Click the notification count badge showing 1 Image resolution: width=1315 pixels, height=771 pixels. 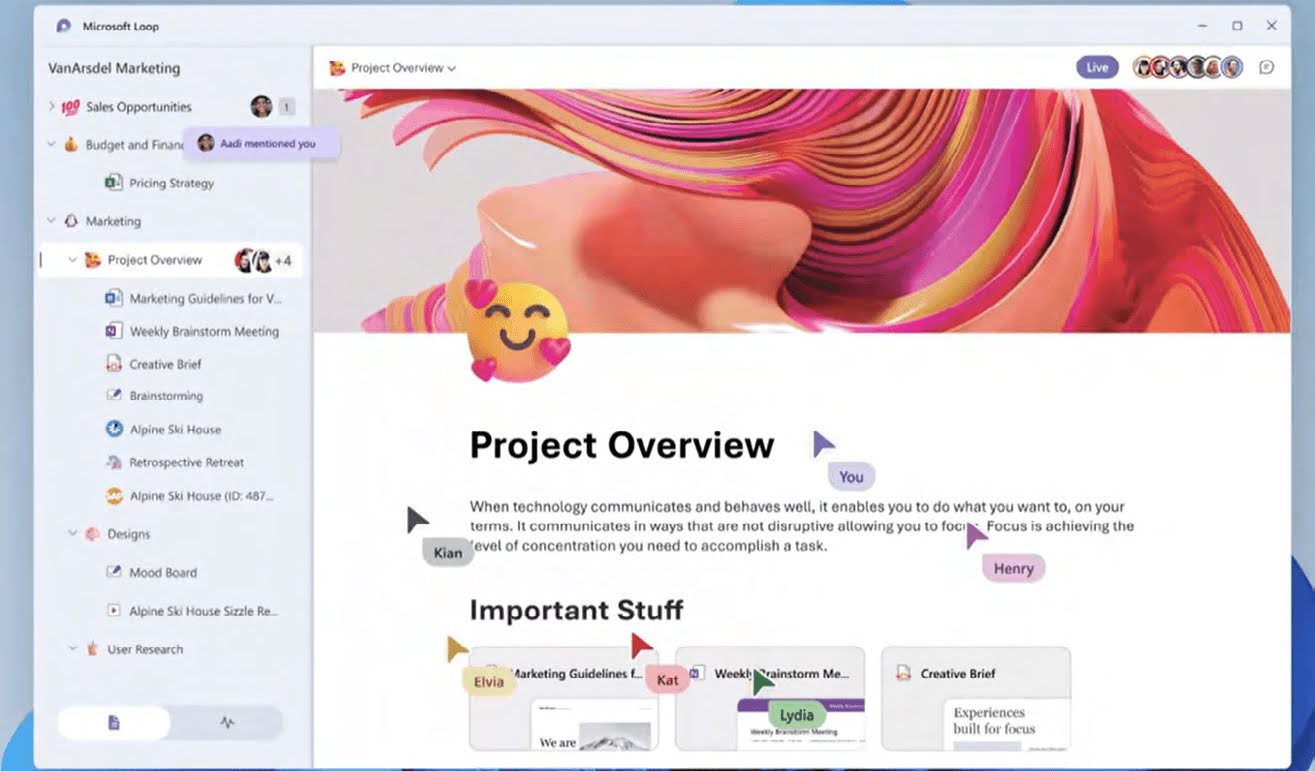click(x=286, y=106)
